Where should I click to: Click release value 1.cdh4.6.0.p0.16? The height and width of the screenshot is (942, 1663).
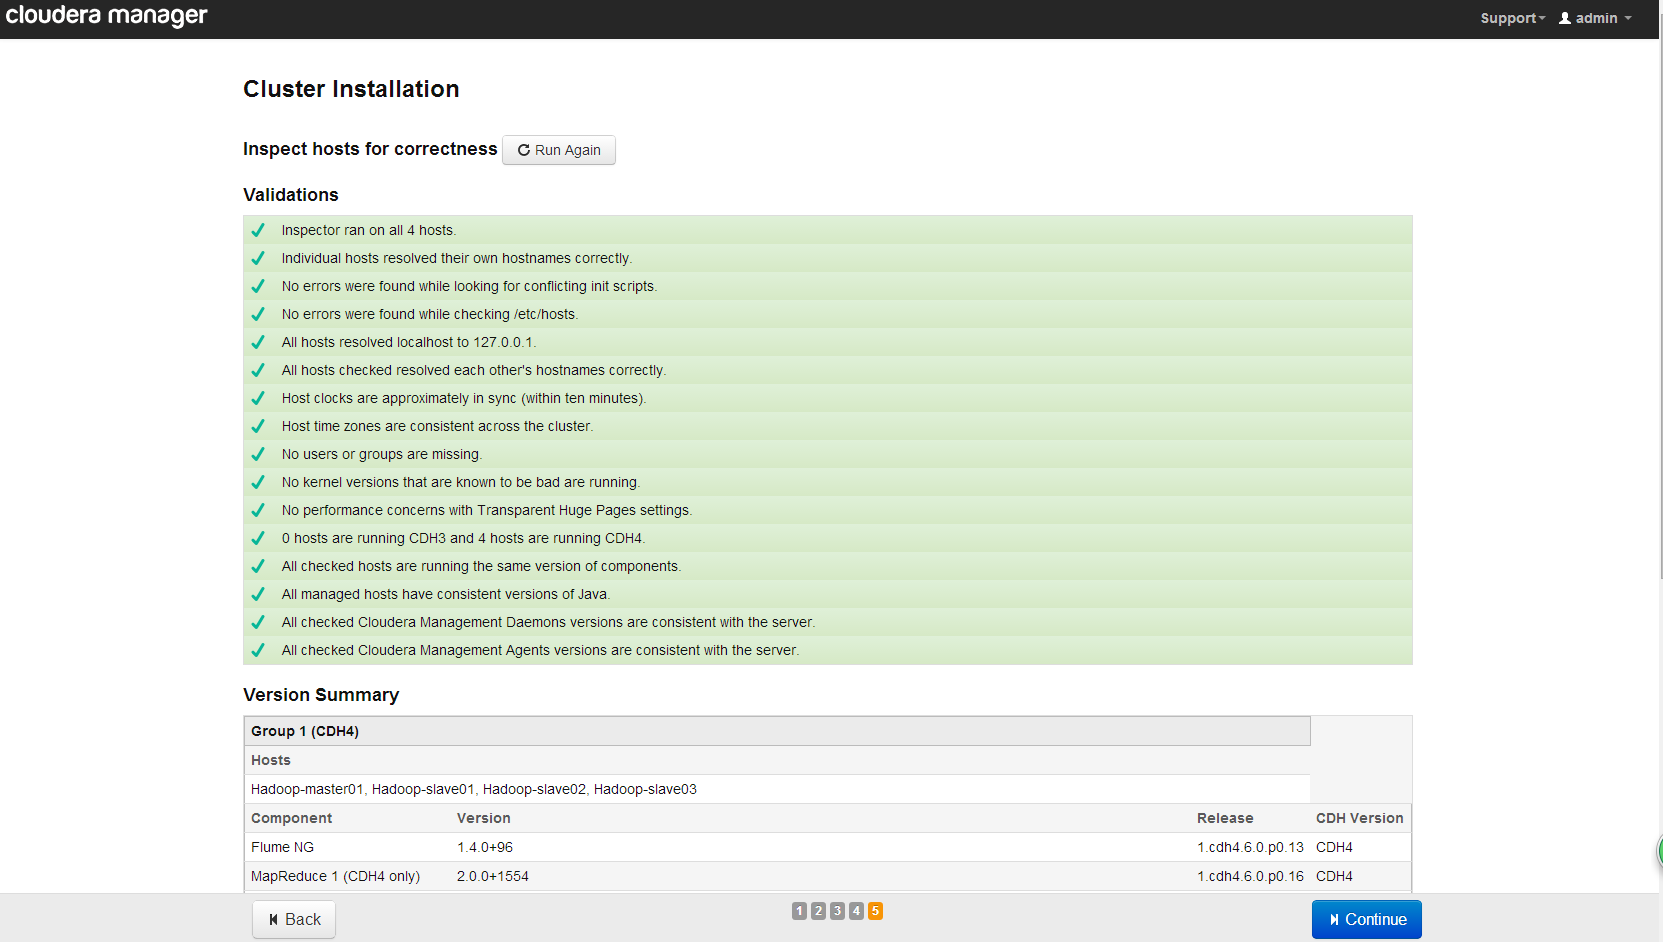pyautogui.click(x=1250, y=876)
